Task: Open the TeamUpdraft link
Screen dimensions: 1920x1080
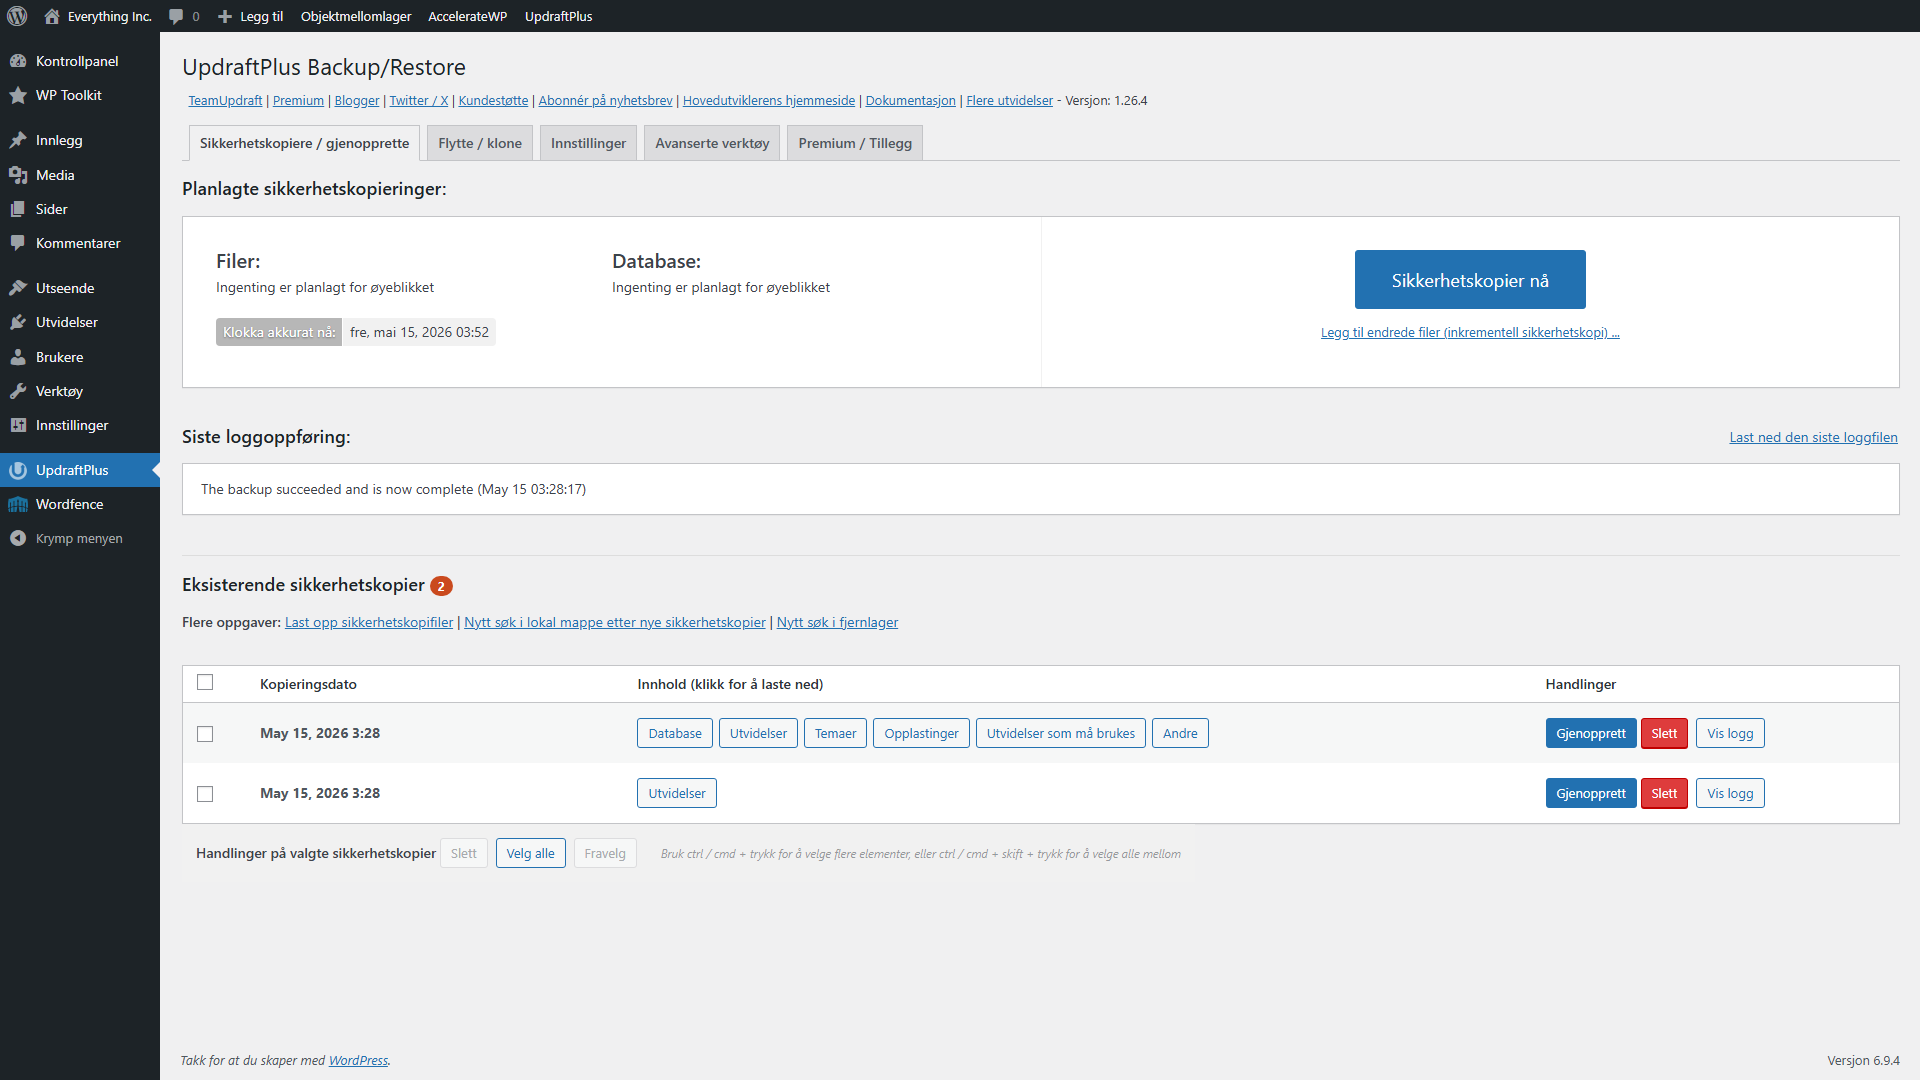Action: [225, 100]
